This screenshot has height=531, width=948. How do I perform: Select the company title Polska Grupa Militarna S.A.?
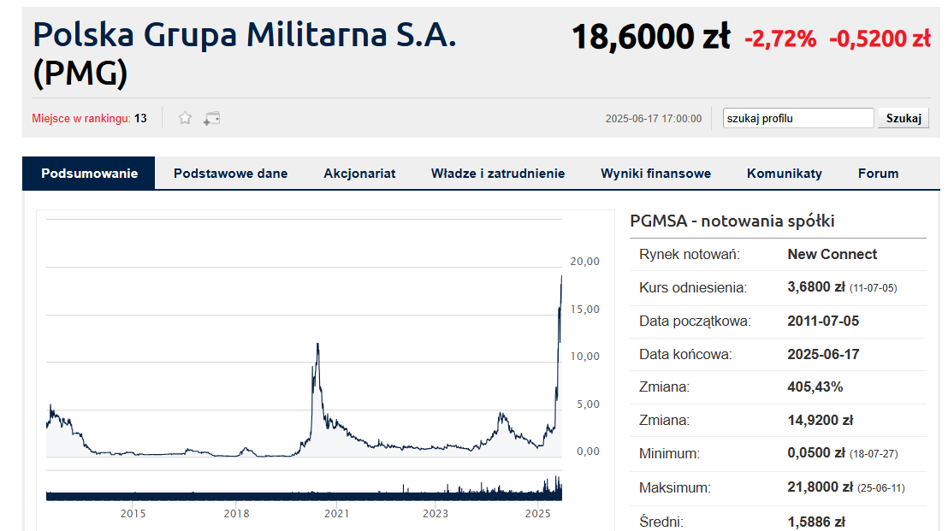pos(244,34)
